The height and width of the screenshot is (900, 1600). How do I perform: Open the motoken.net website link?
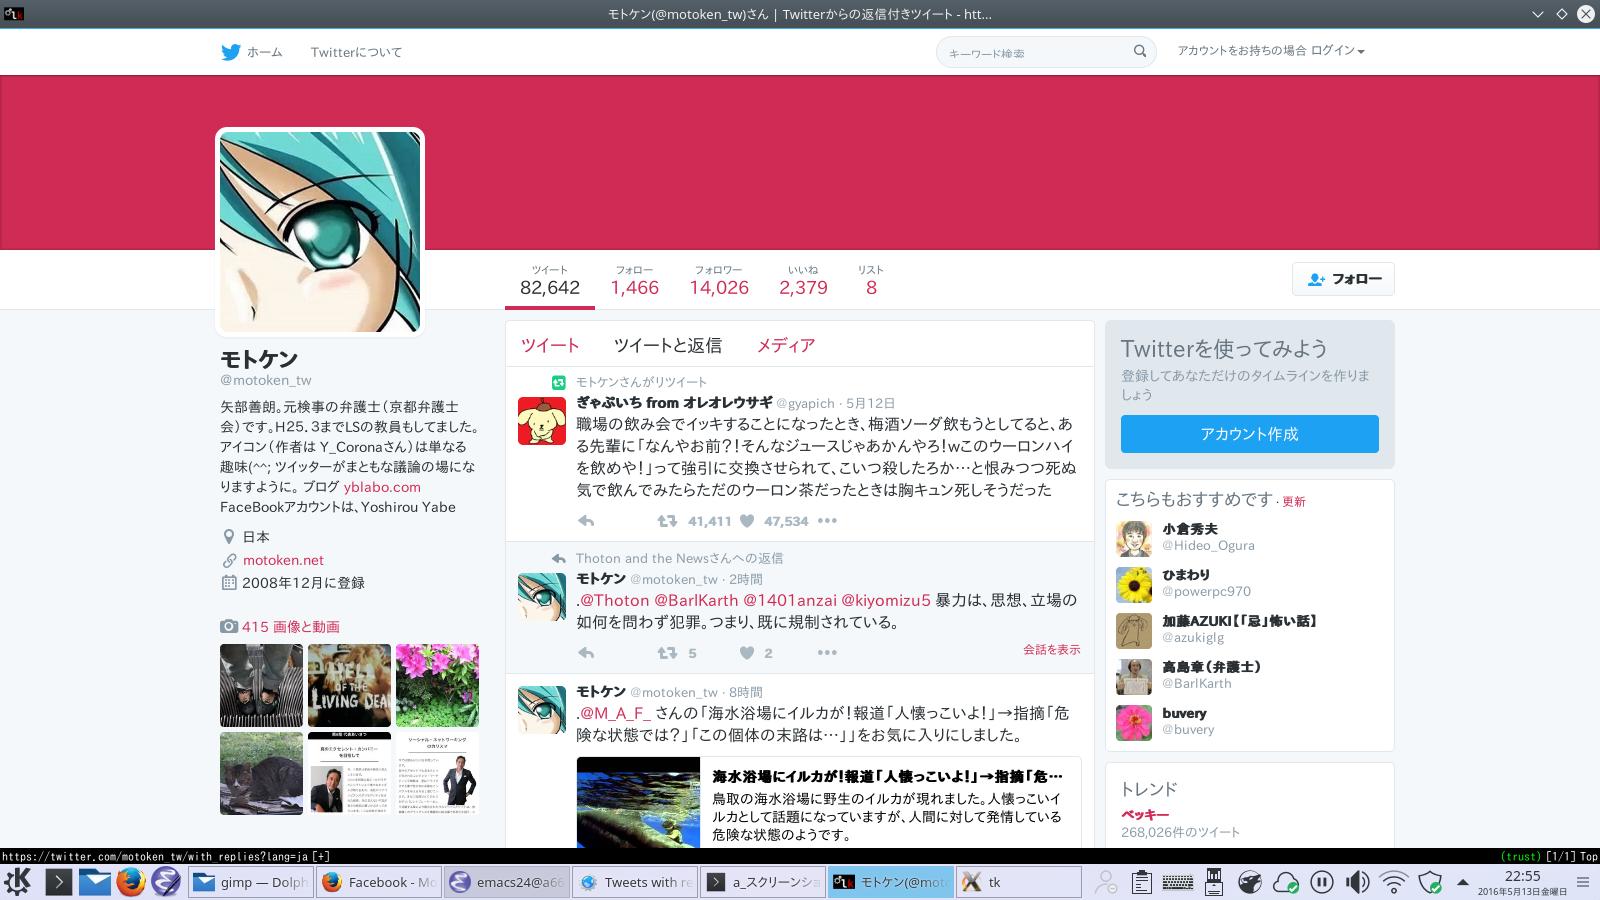point(283,560)
